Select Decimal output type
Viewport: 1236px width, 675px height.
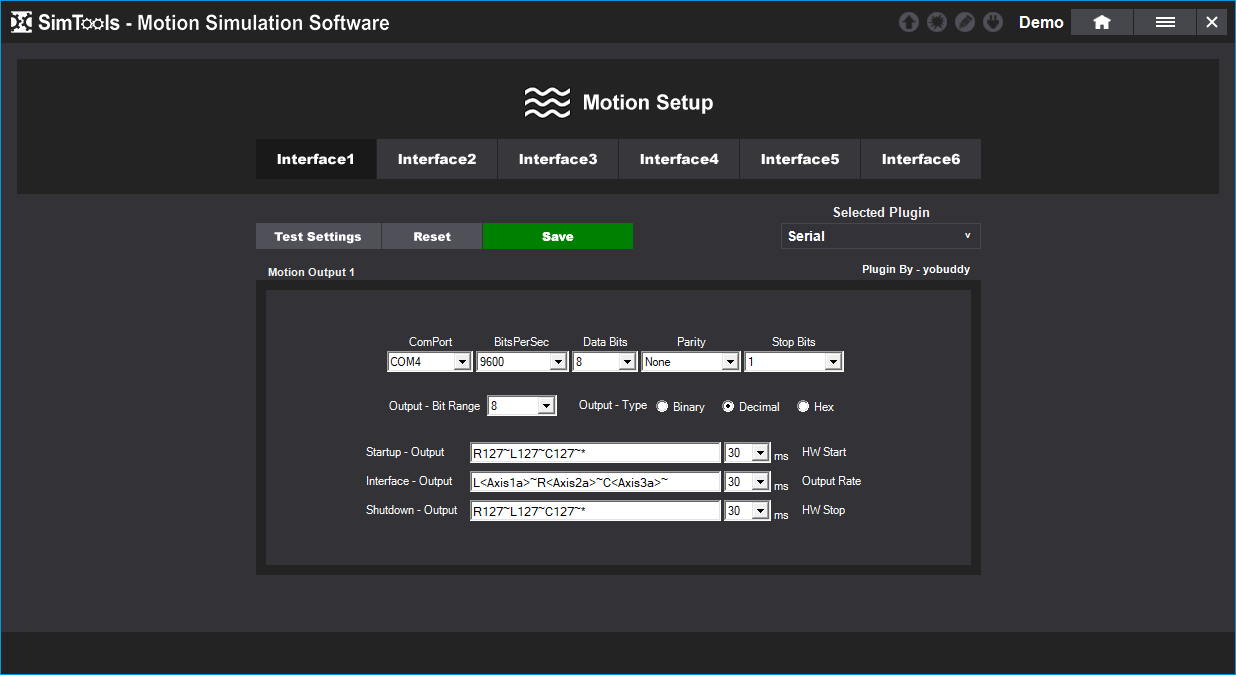tap(728, 407)
